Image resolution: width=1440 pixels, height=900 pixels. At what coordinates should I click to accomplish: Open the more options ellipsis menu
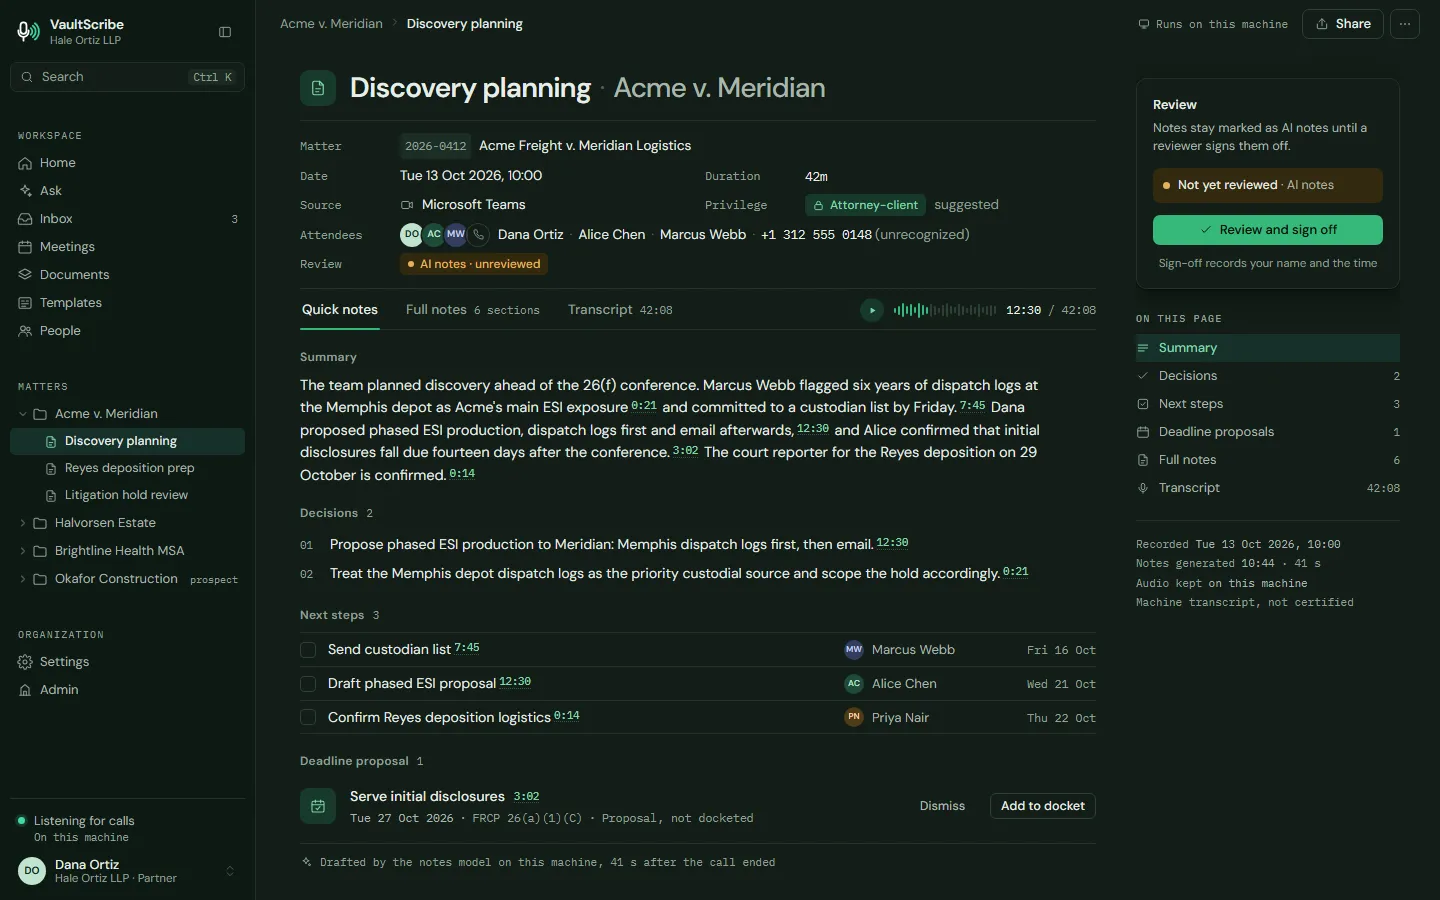tap(1405, 24)
